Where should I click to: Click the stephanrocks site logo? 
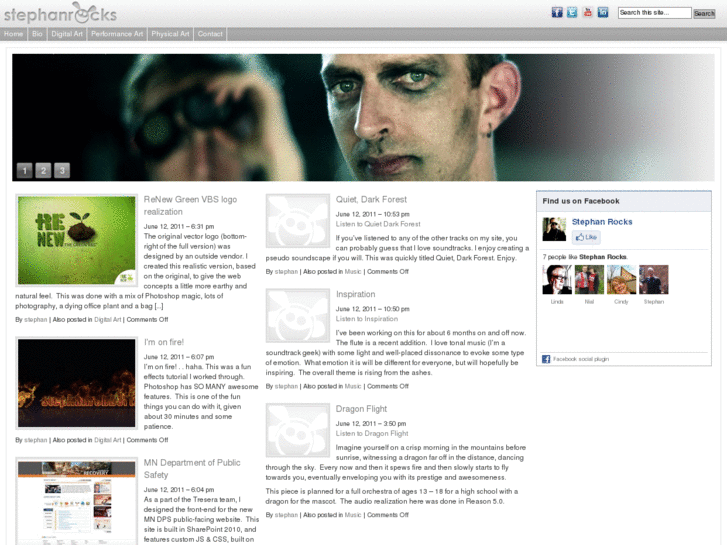pos(60,13)
